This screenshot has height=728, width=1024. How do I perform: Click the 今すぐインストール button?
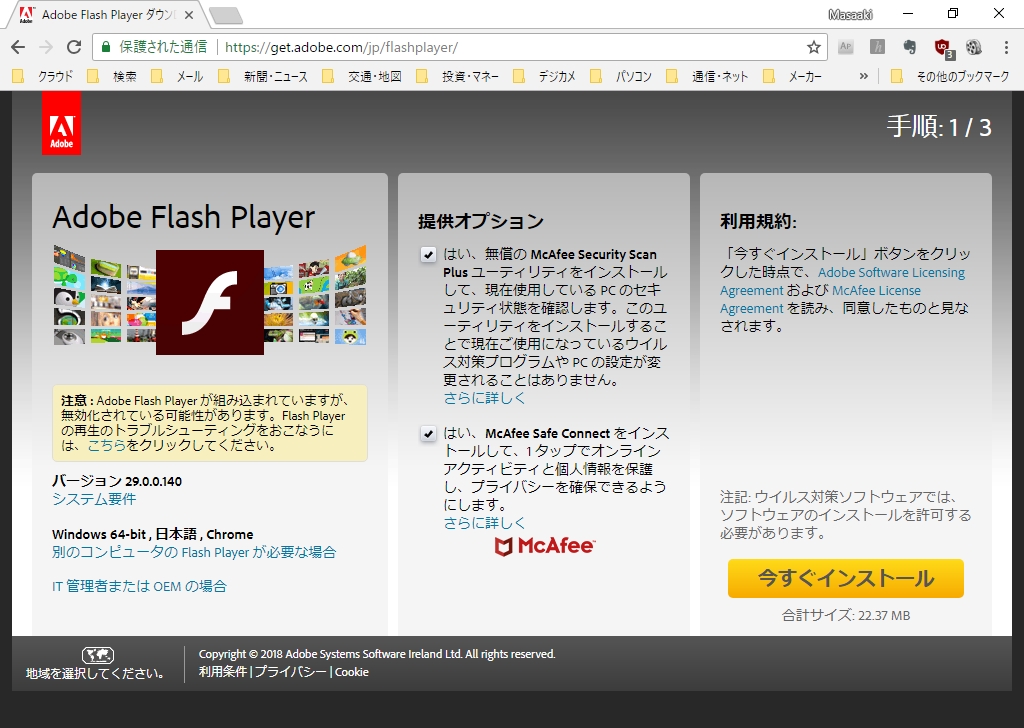846,578
